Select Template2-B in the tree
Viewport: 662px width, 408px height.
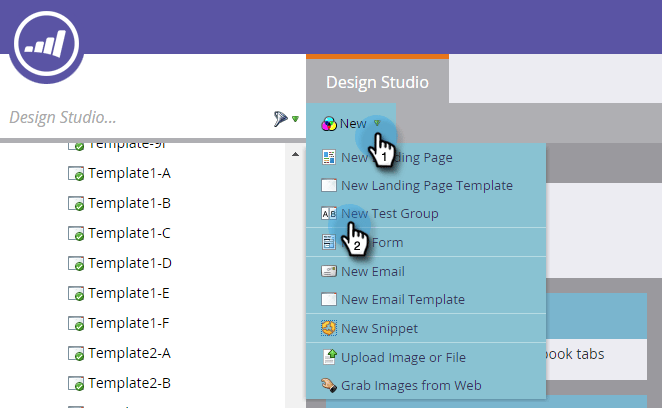(129, 383)
